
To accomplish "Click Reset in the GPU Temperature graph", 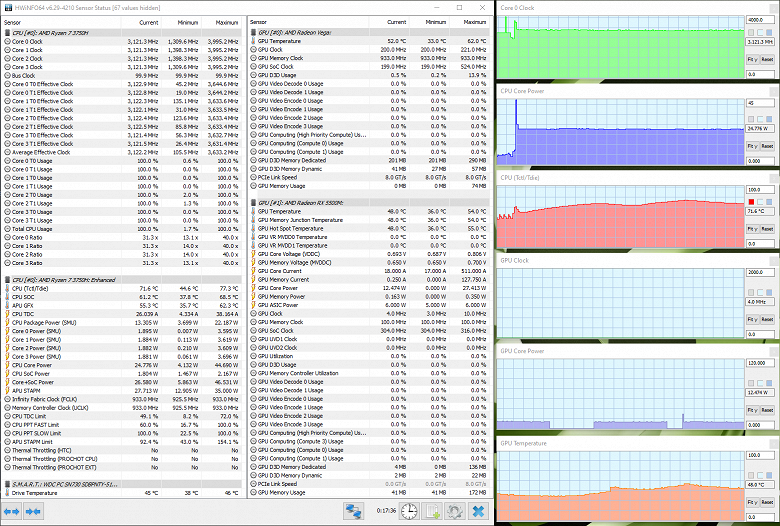I will tap(767, 502).
